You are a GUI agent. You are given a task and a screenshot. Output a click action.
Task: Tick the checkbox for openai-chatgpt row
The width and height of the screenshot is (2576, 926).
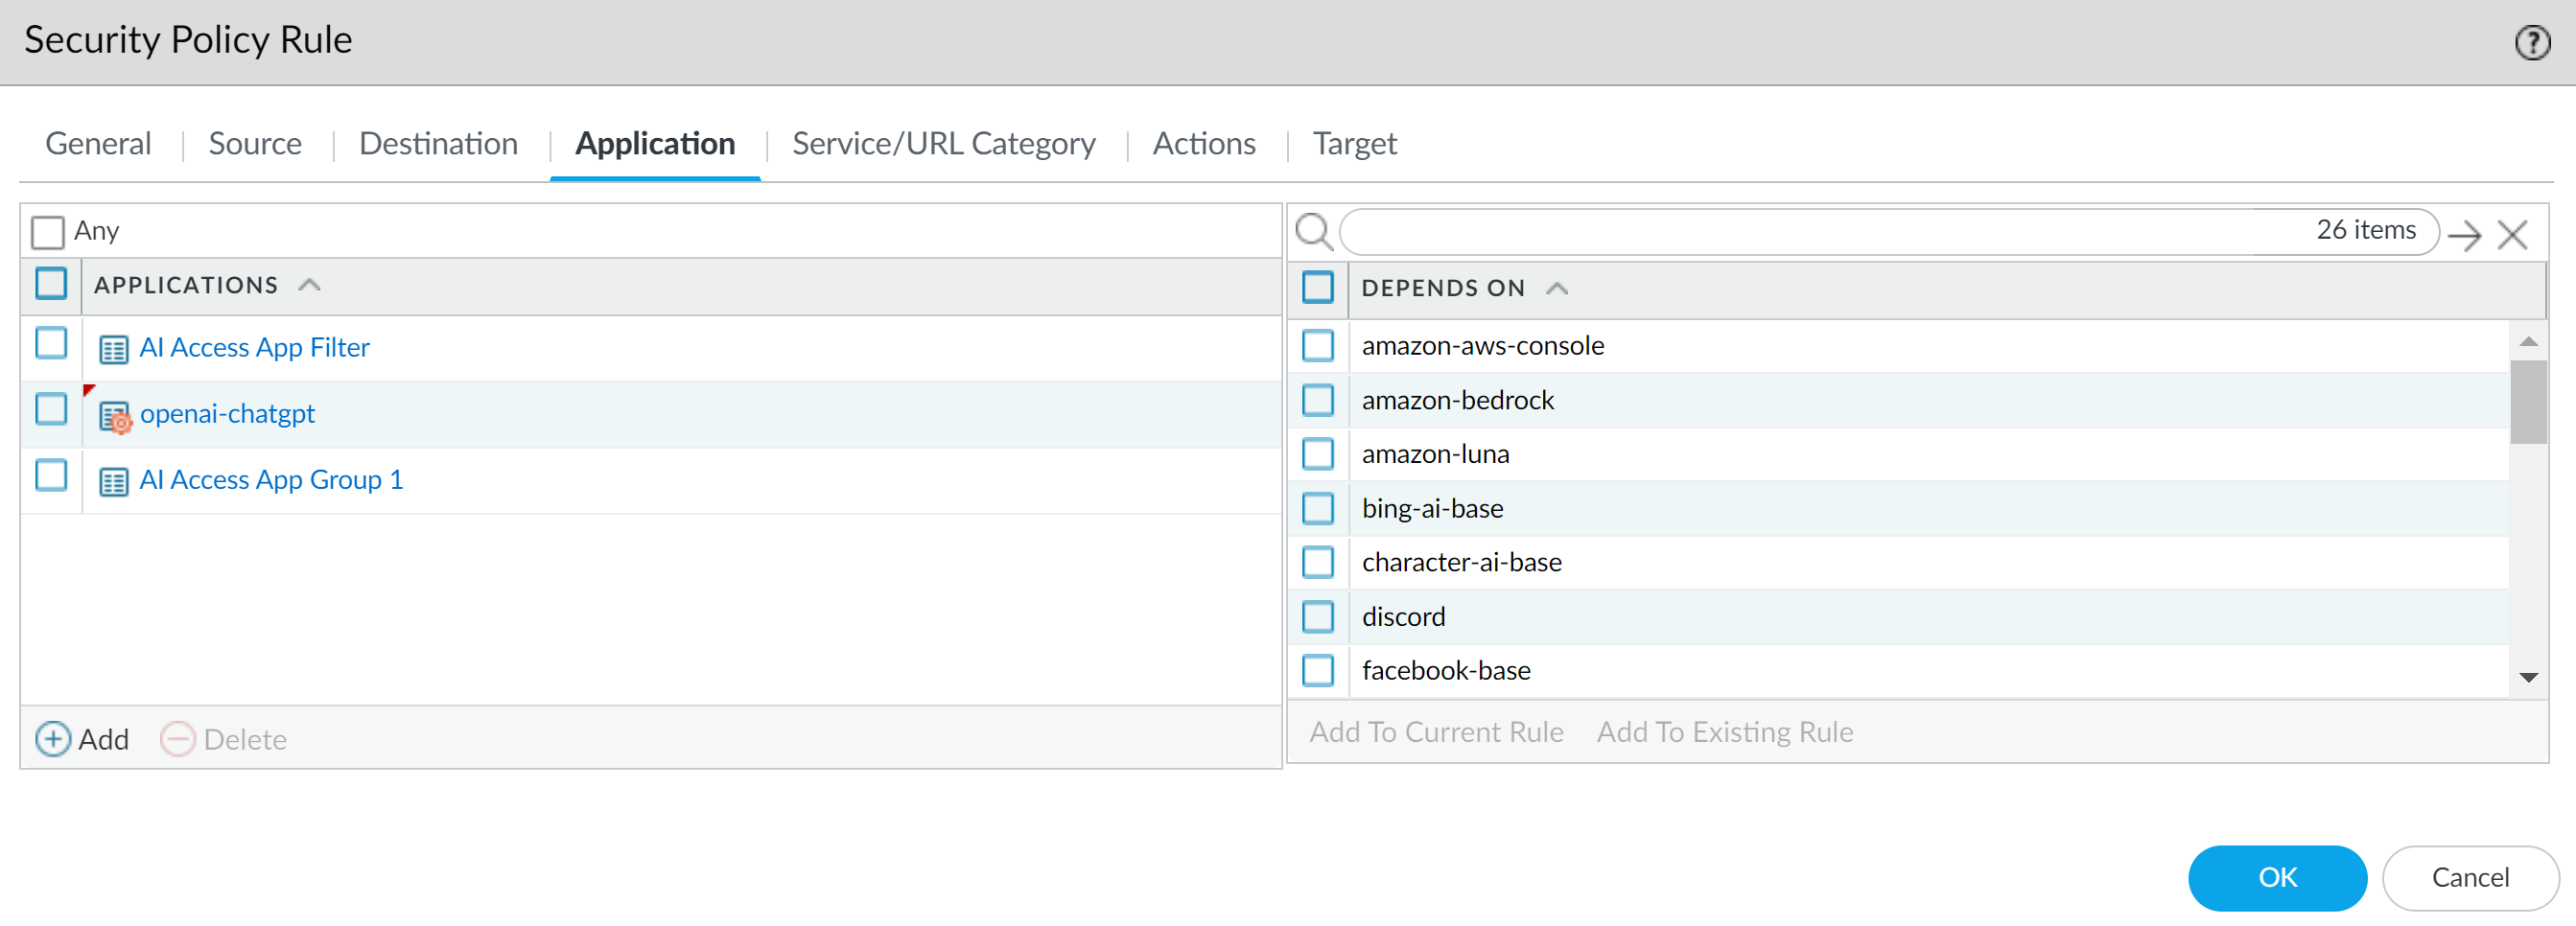pos(51,410)
